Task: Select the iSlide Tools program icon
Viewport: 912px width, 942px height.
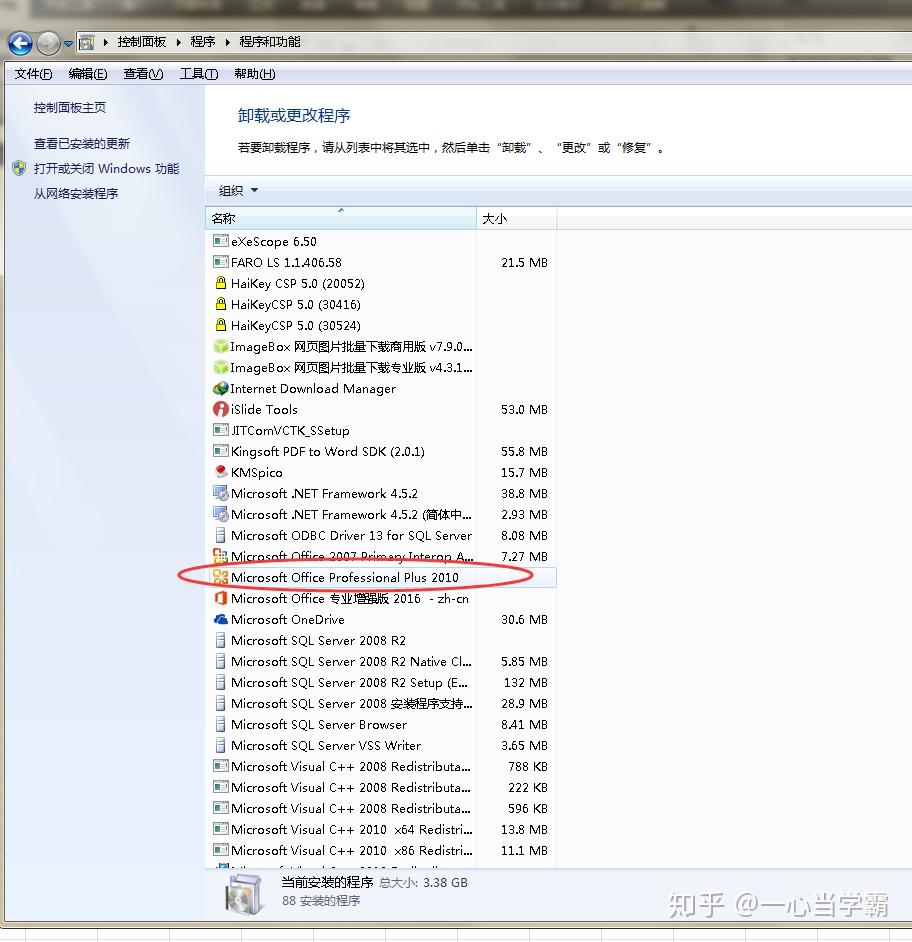Action: [220, 409]
